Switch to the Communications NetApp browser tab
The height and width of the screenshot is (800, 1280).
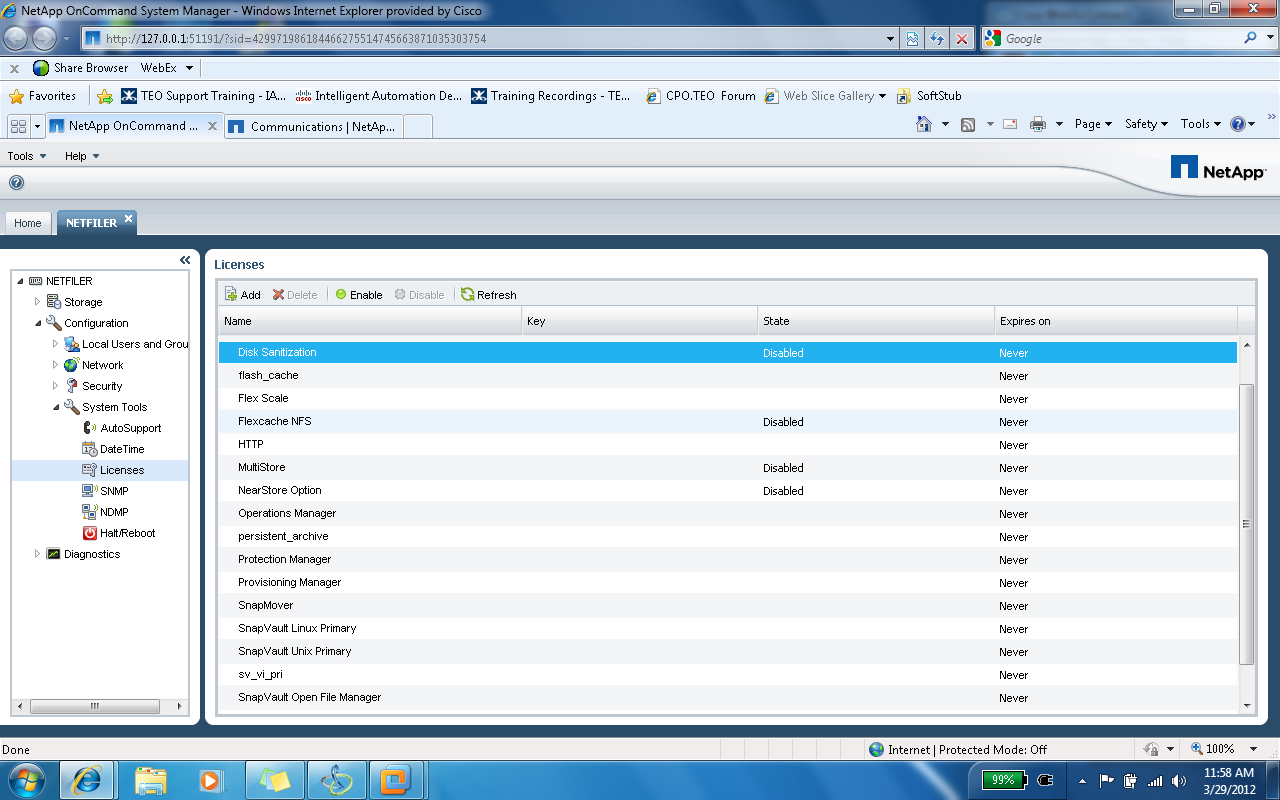click(314, 126)
